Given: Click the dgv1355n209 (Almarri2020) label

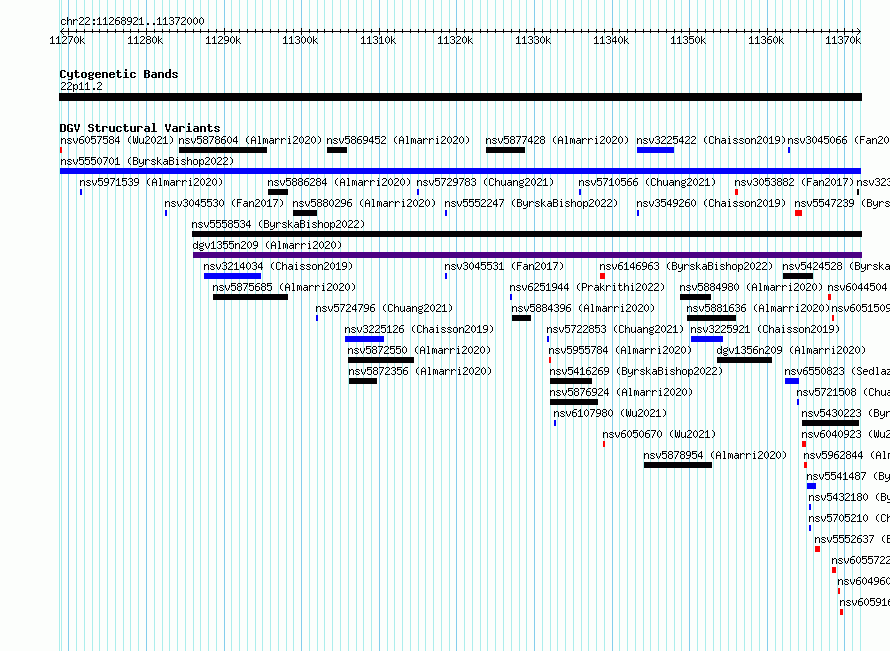Looking at the screenshot, I should [267, 245].
